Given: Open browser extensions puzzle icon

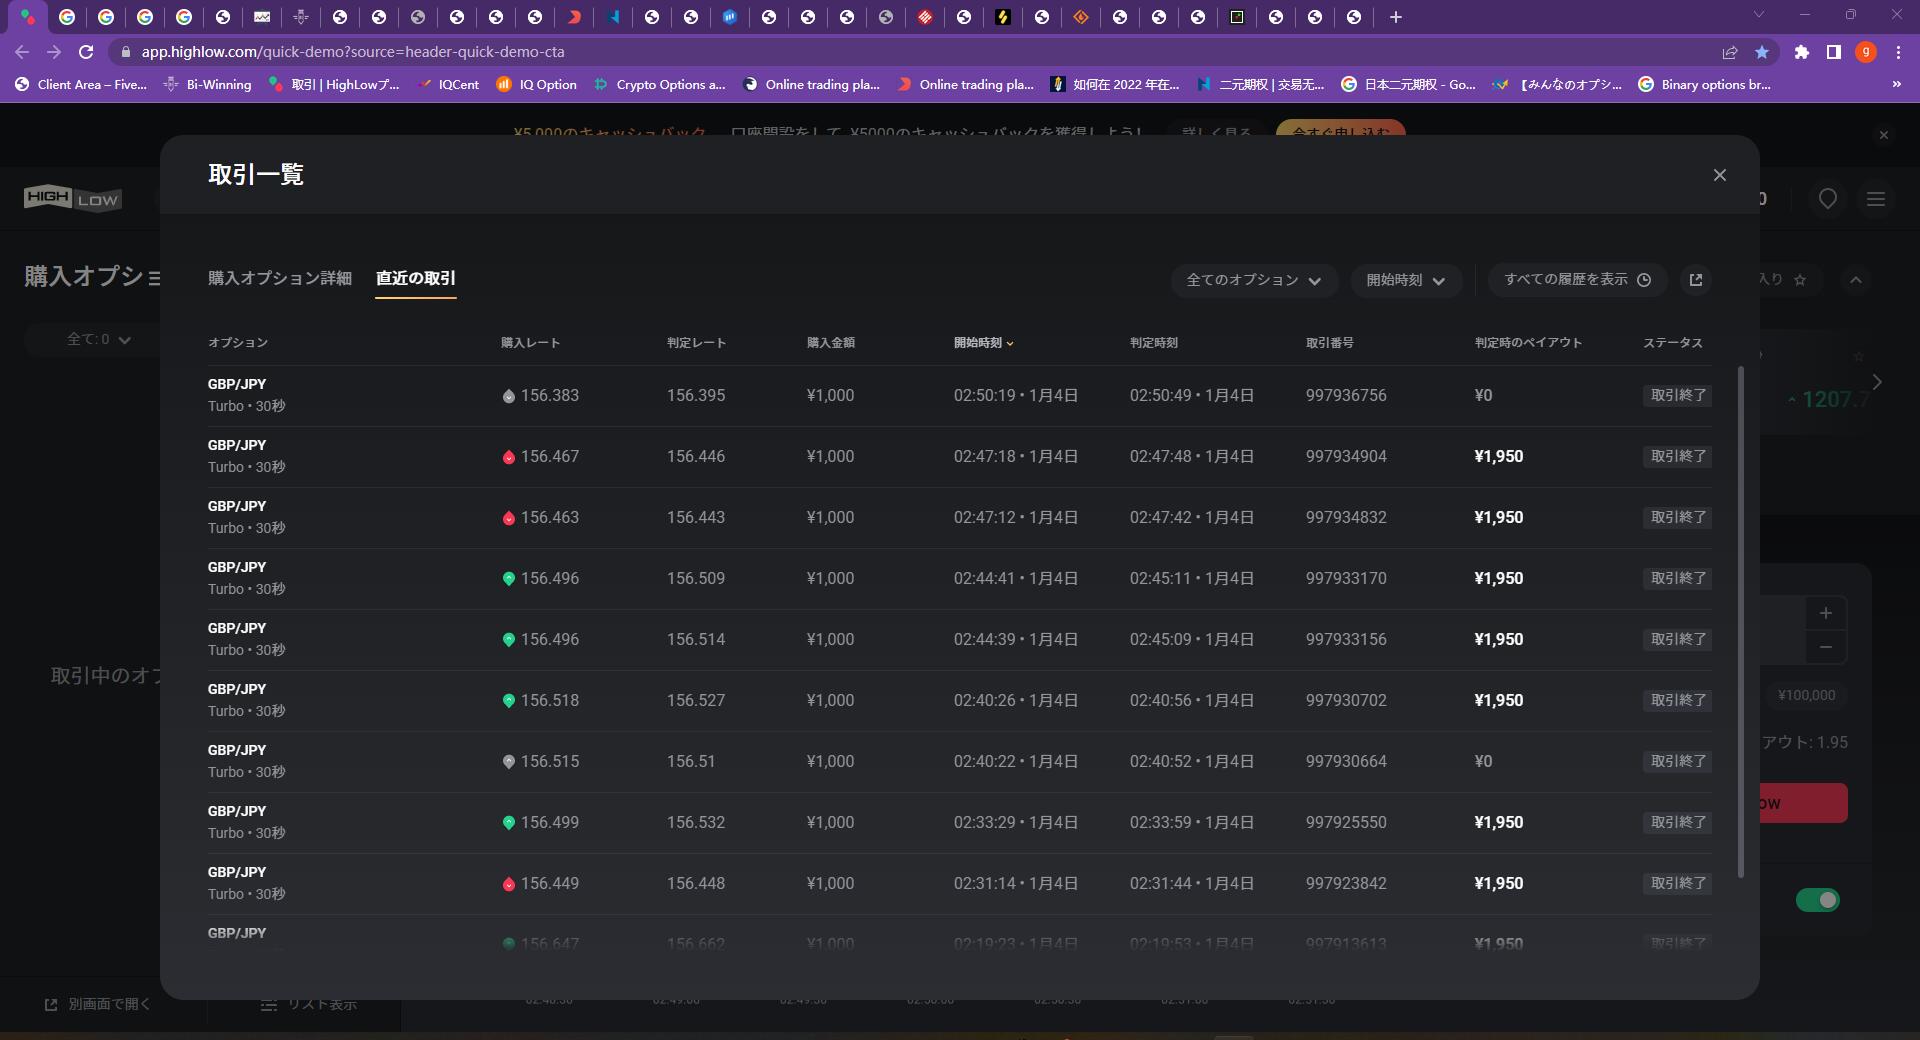Looking at the screenshot, I should pyautogui.click(x=1801, y=52).
